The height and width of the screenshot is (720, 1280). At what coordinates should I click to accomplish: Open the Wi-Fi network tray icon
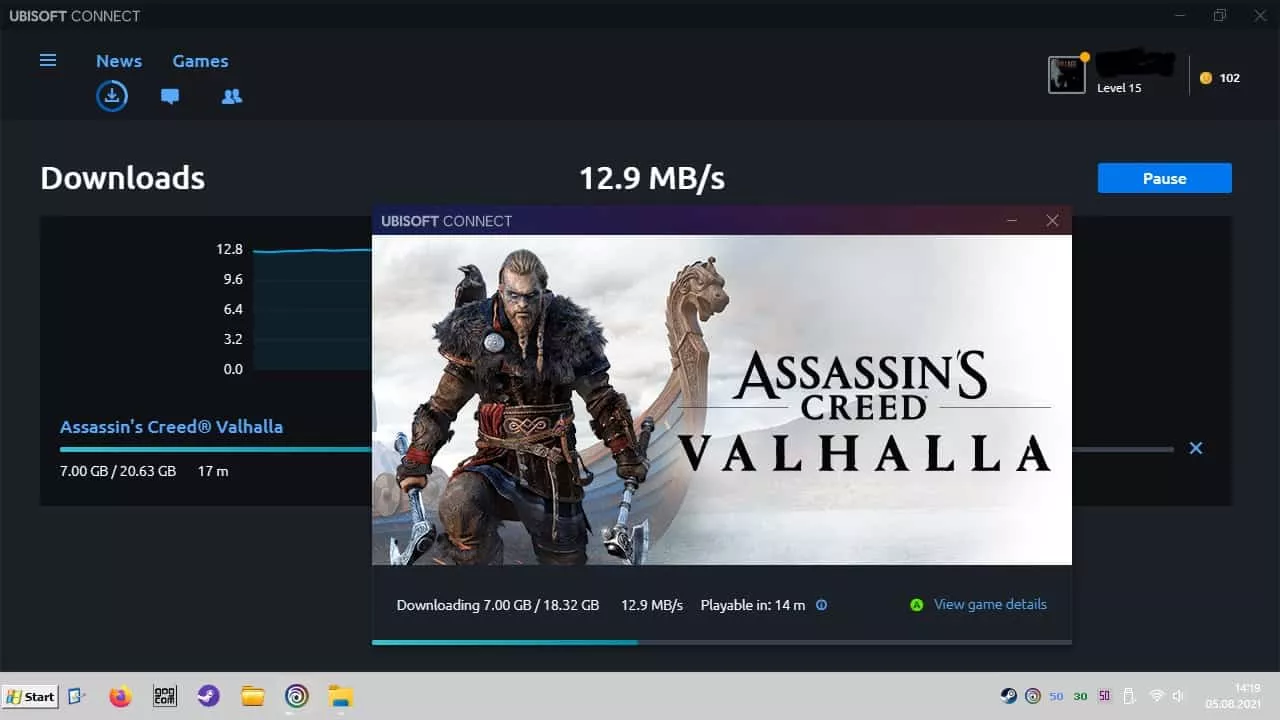(1157, 696)
